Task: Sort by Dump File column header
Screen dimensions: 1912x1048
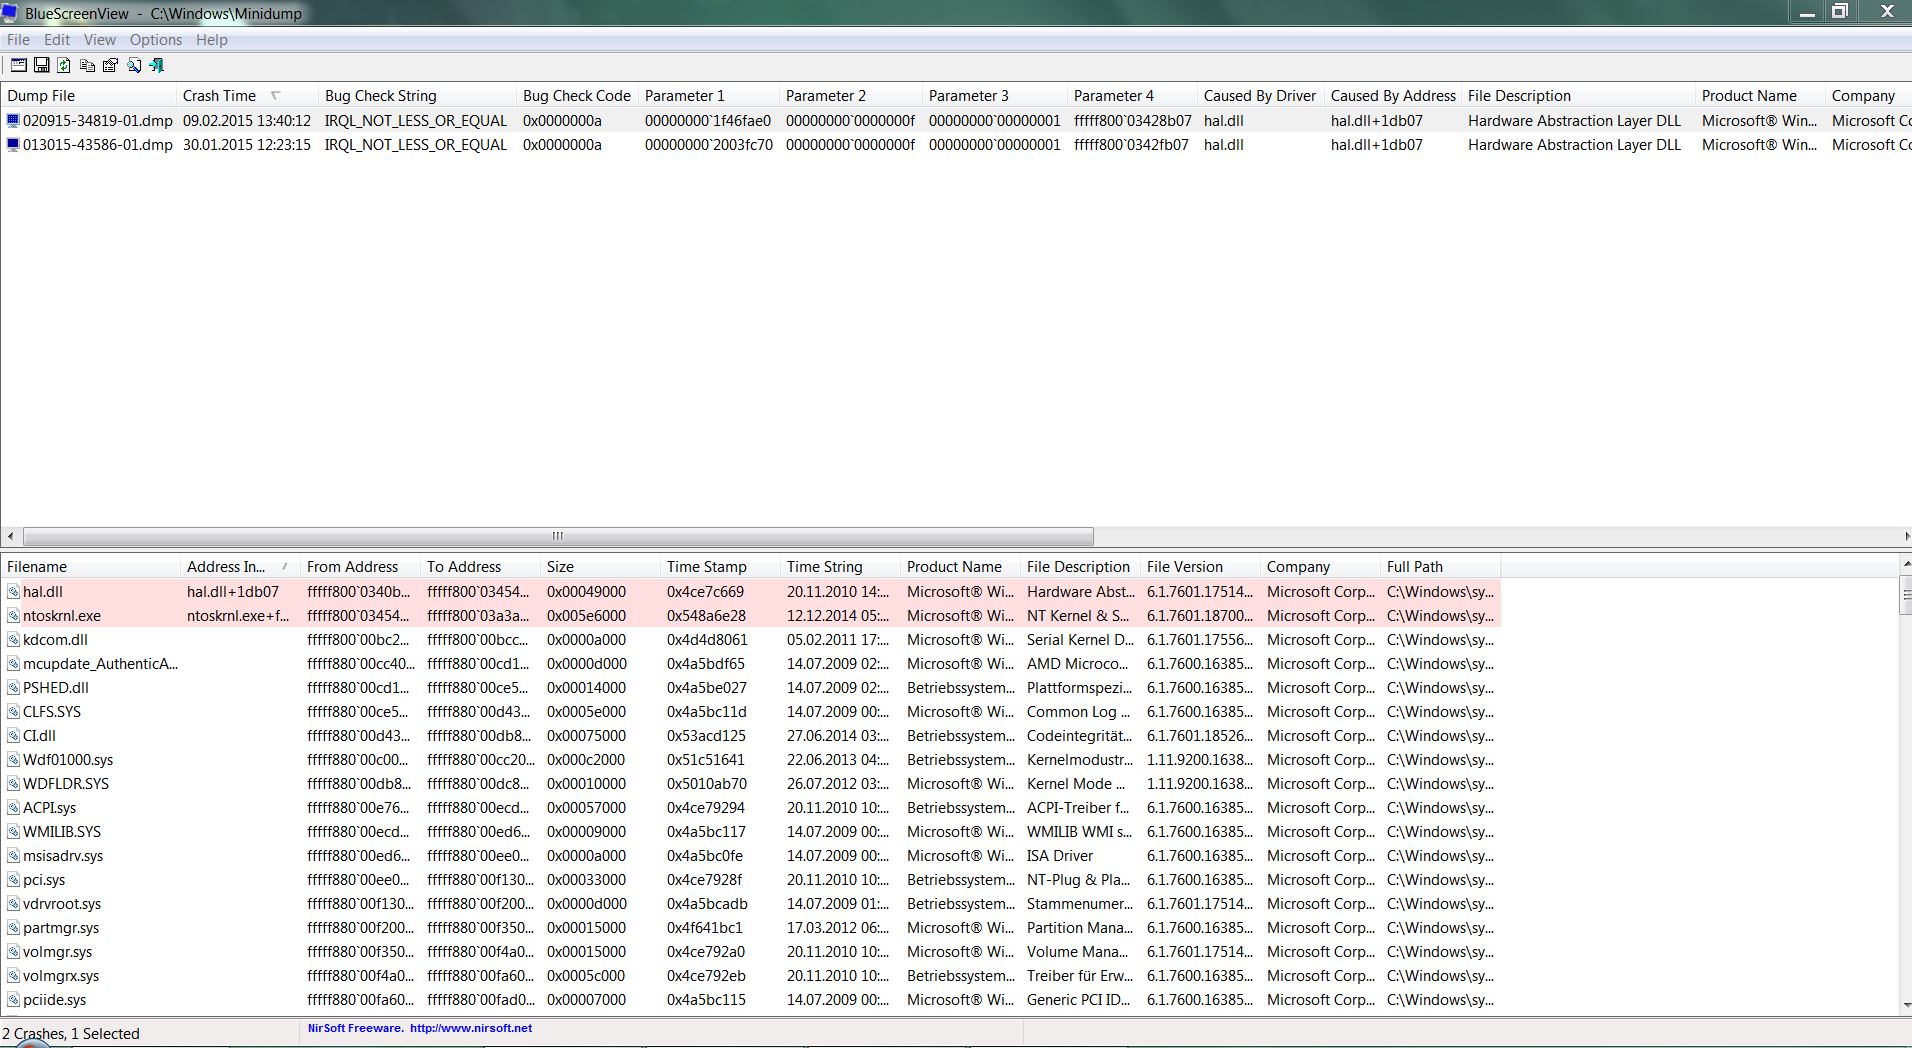Action: [88, 96]
